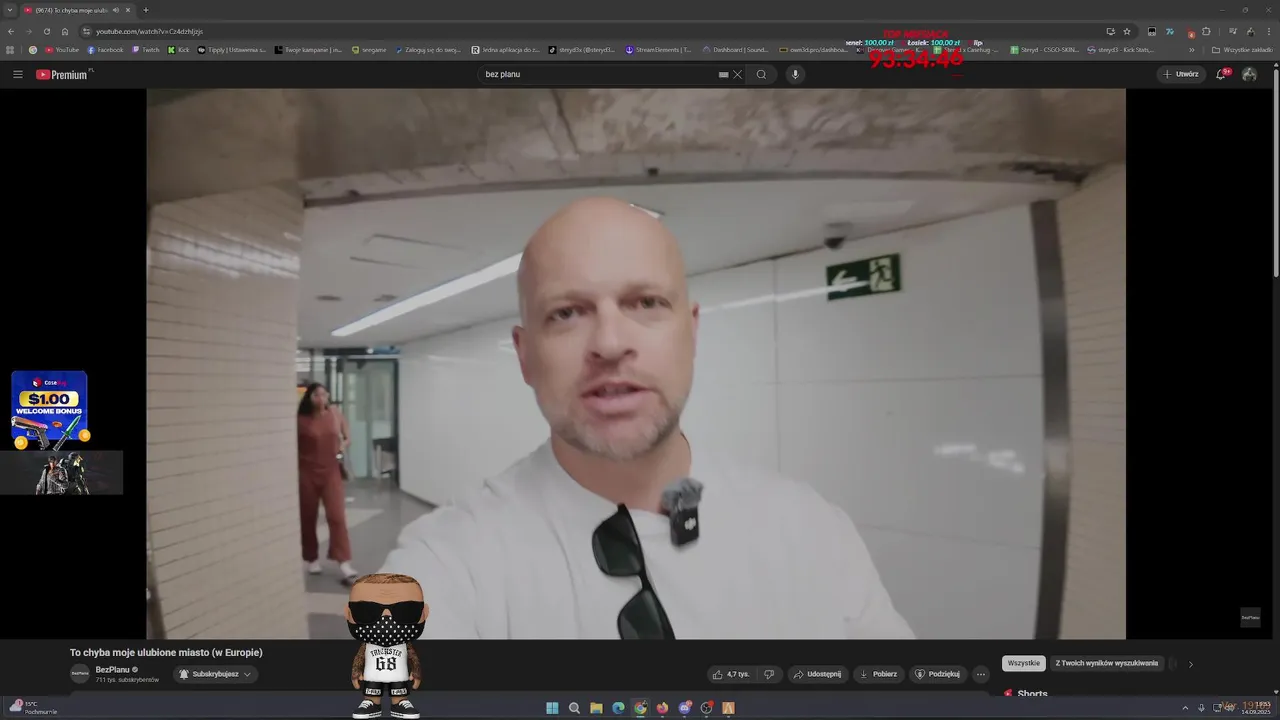
Task: Open Windows taskbar search
Action: click(x=574, y=708)
